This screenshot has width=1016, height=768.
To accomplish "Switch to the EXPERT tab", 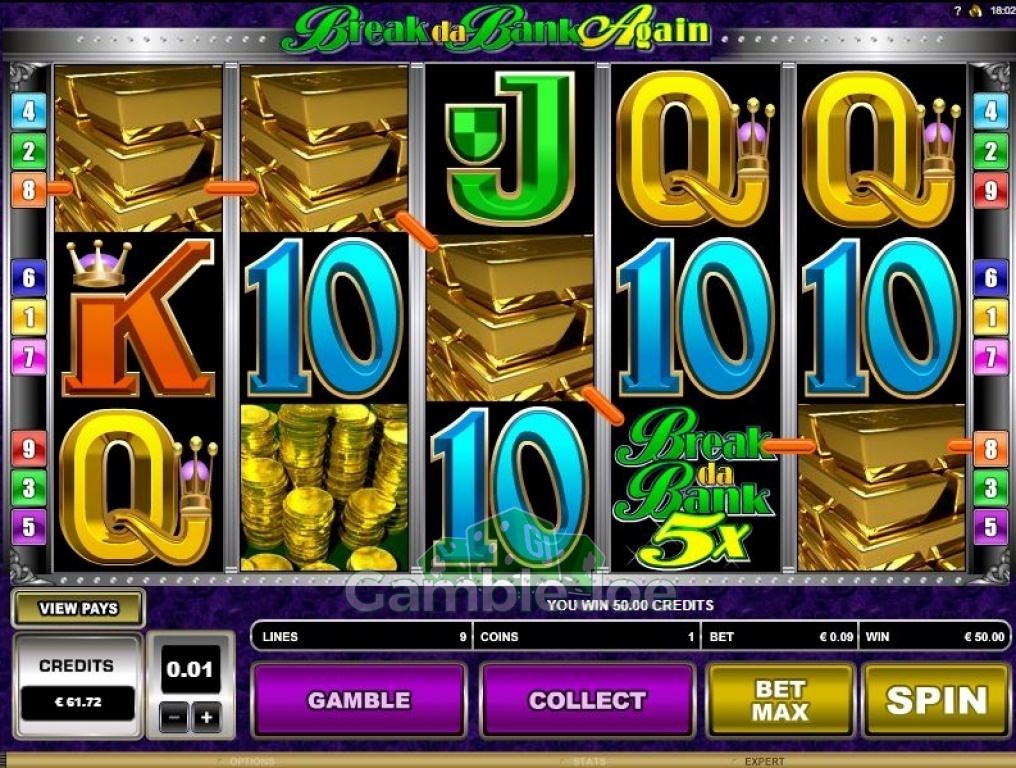I will tap(764, 762).
